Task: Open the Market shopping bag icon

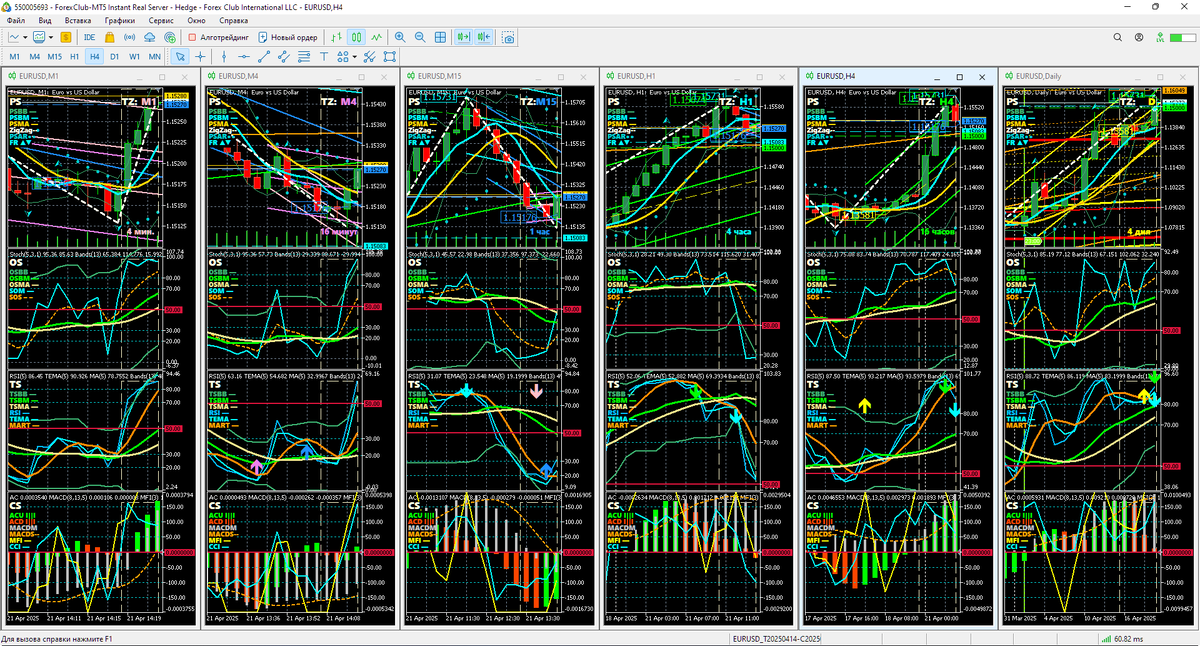Action: (x=110, y=37)
